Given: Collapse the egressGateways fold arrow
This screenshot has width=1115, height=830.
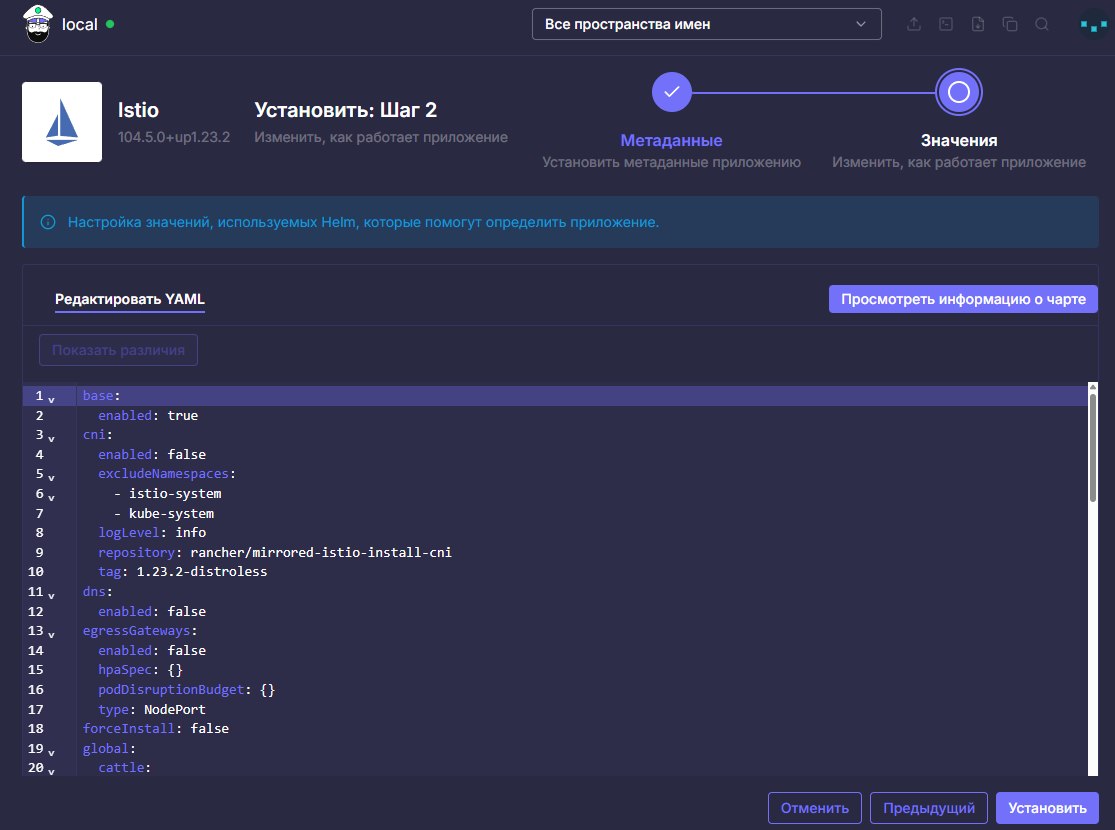Looking at the screenshot, I should click(51, 634).
